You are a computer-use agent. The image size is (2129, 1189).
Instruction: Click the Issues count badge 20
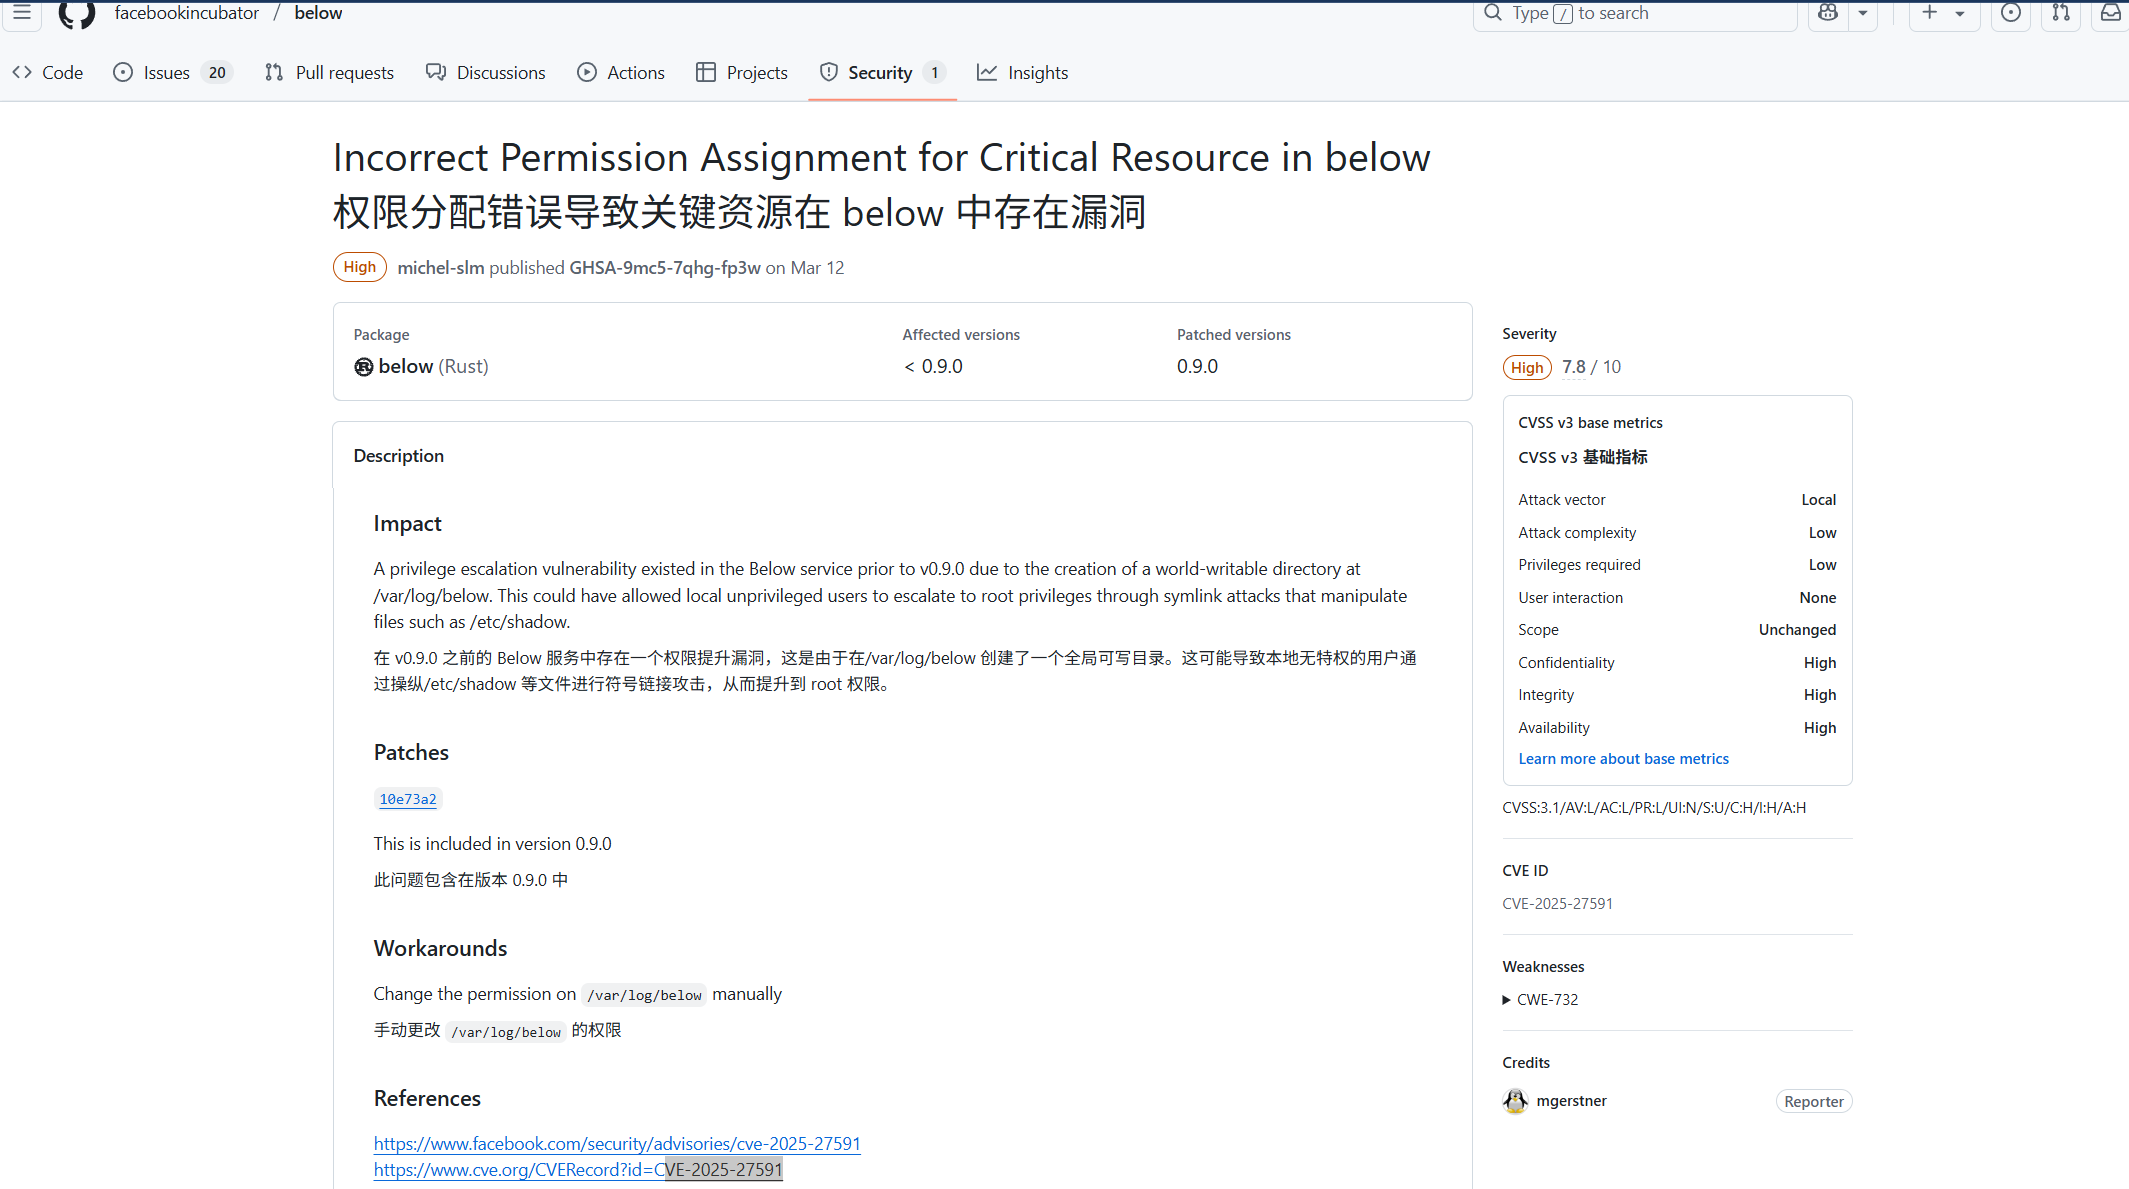coord(217,73)
